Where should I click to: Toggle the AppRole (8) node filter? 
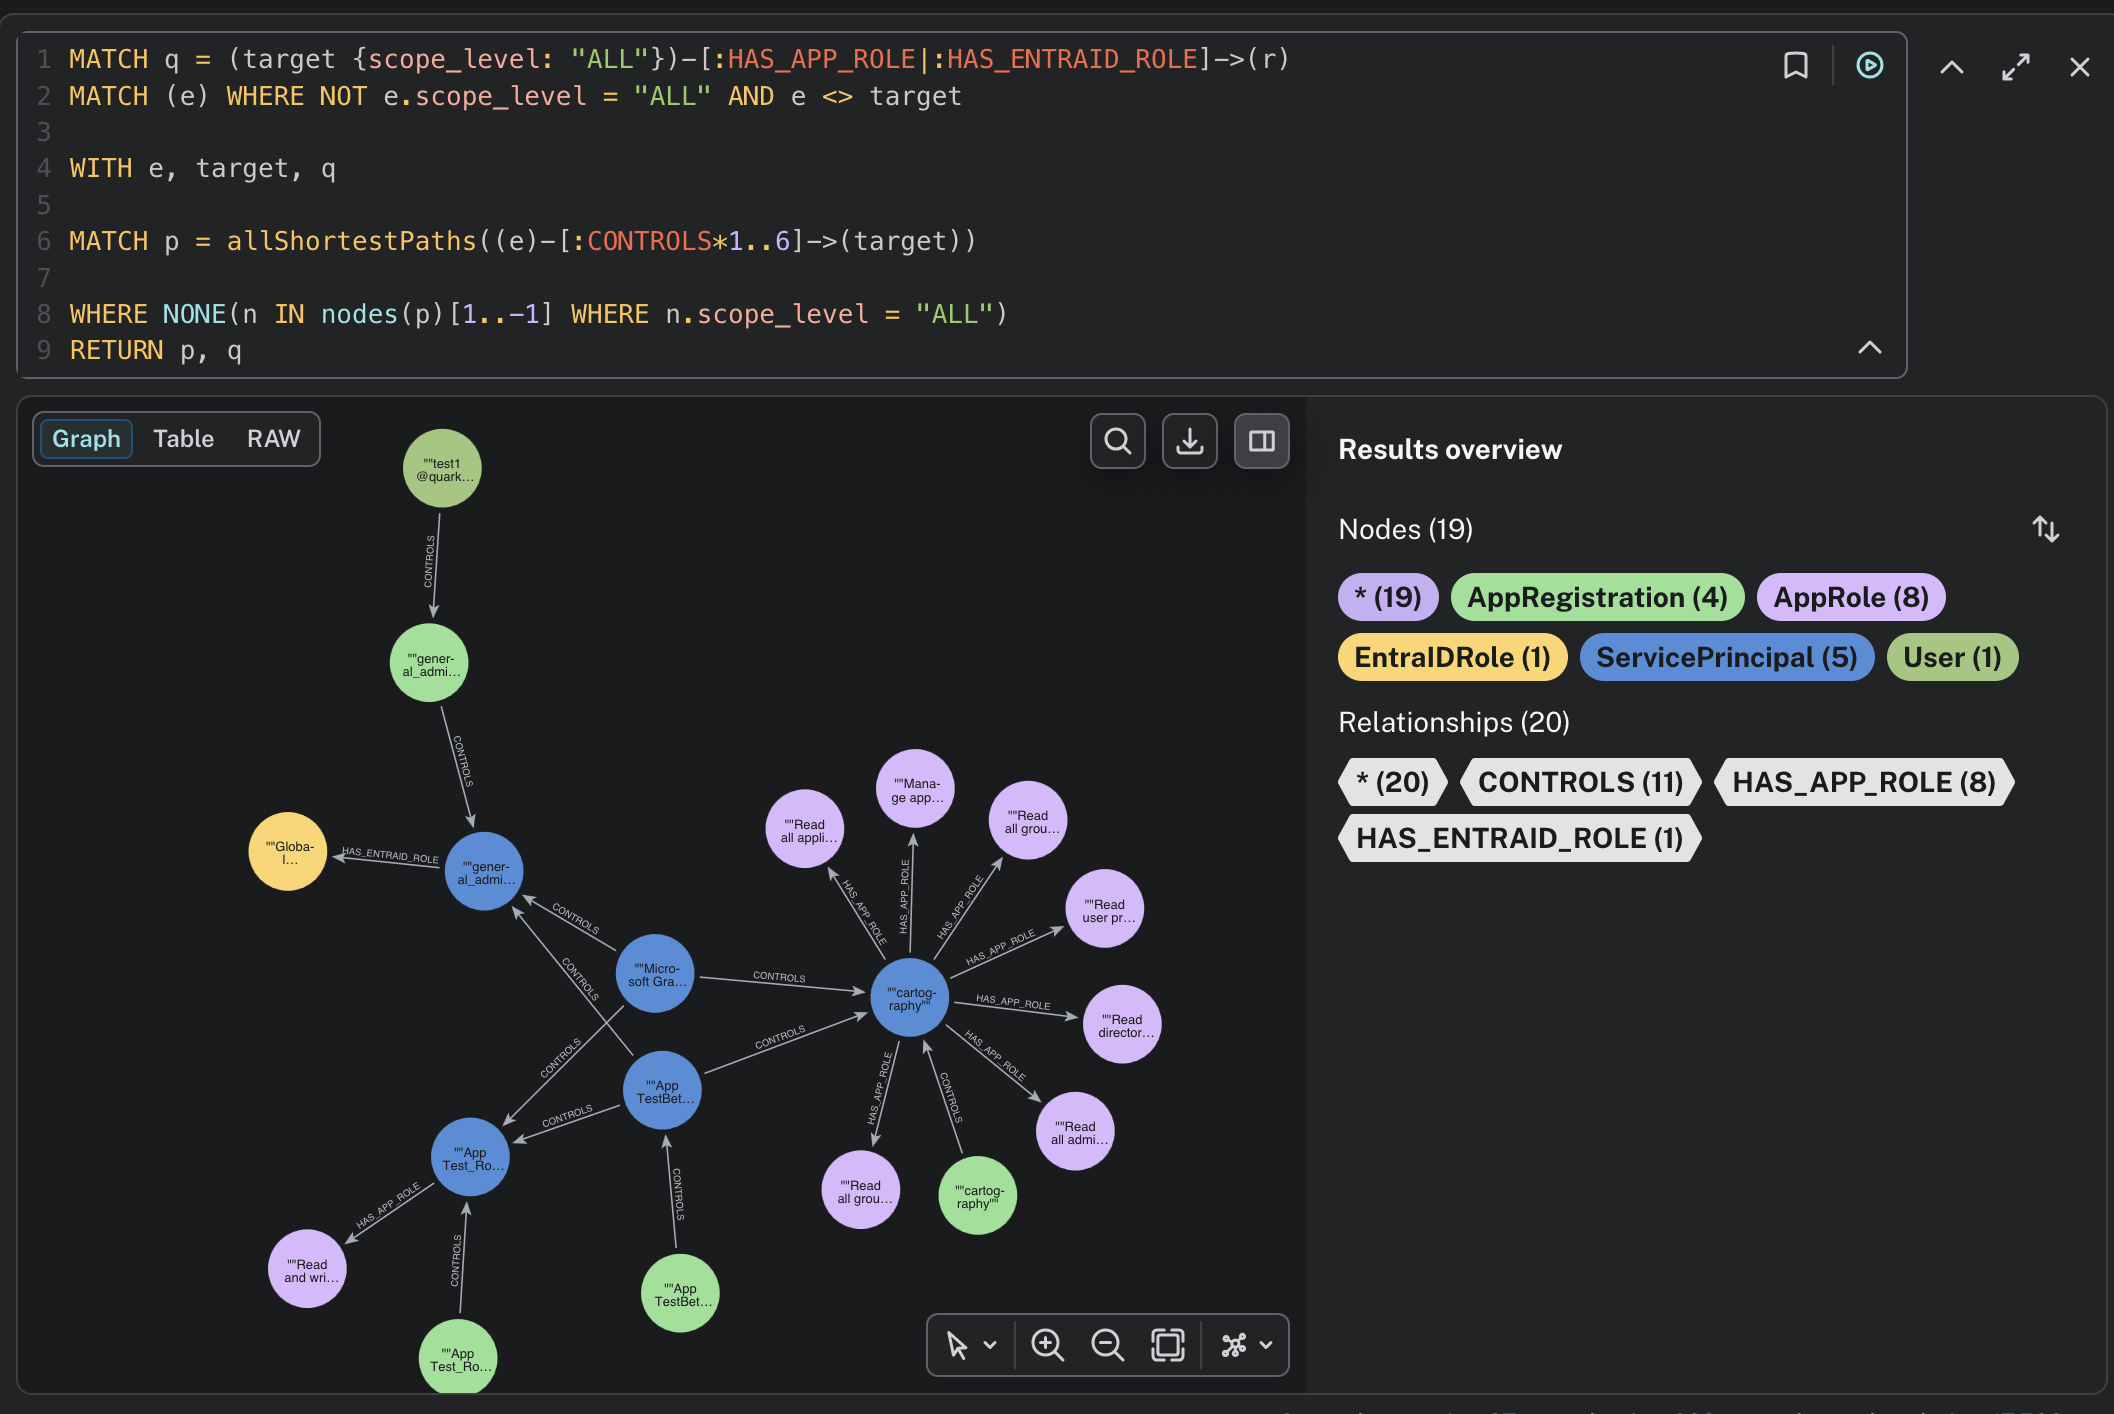point(1851,597)
